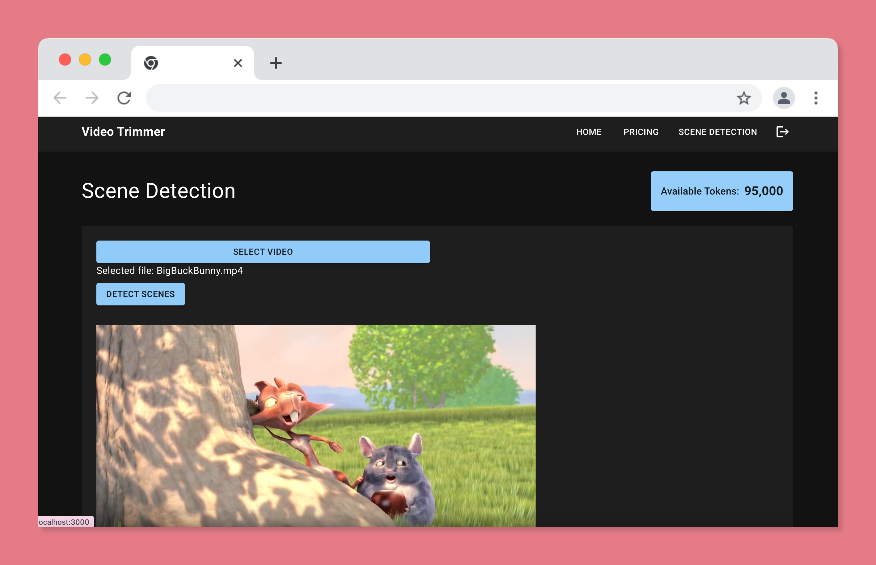Viewport: 876px width, 565px height.
Task: Click the green macOS fullscreen button
Action: pos(105,59)
